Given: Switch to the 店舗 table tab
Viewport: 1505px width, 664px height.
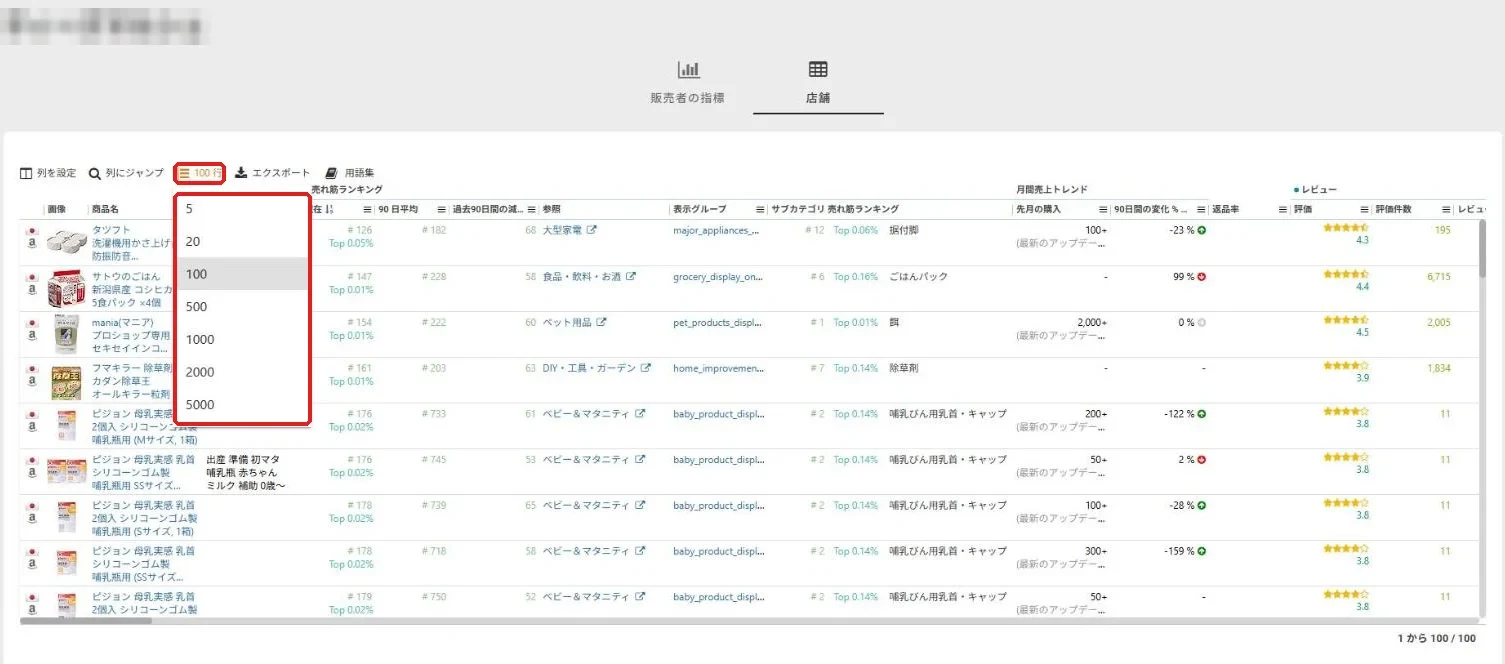Looking at the screenshot, I should coord(818,83).
